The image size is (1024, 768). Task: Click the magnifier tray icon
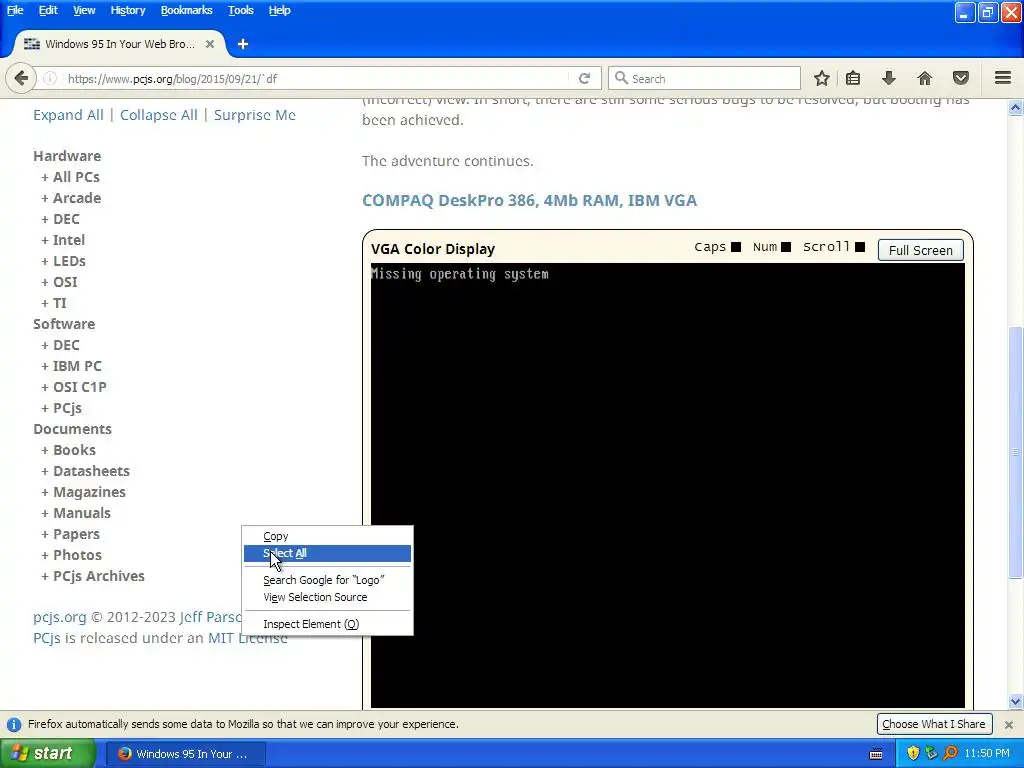pyautogui.click(x=950, y=754)
